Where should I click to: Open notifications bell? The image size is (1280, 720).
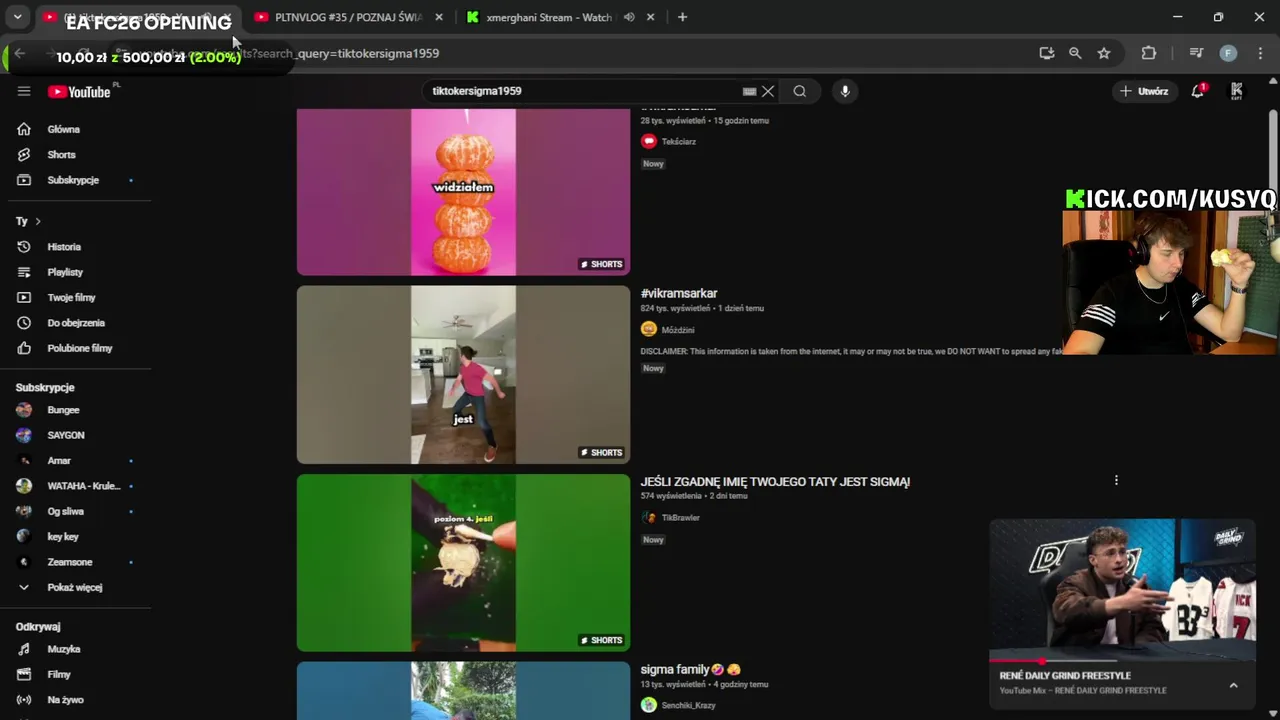(1198, 91)
